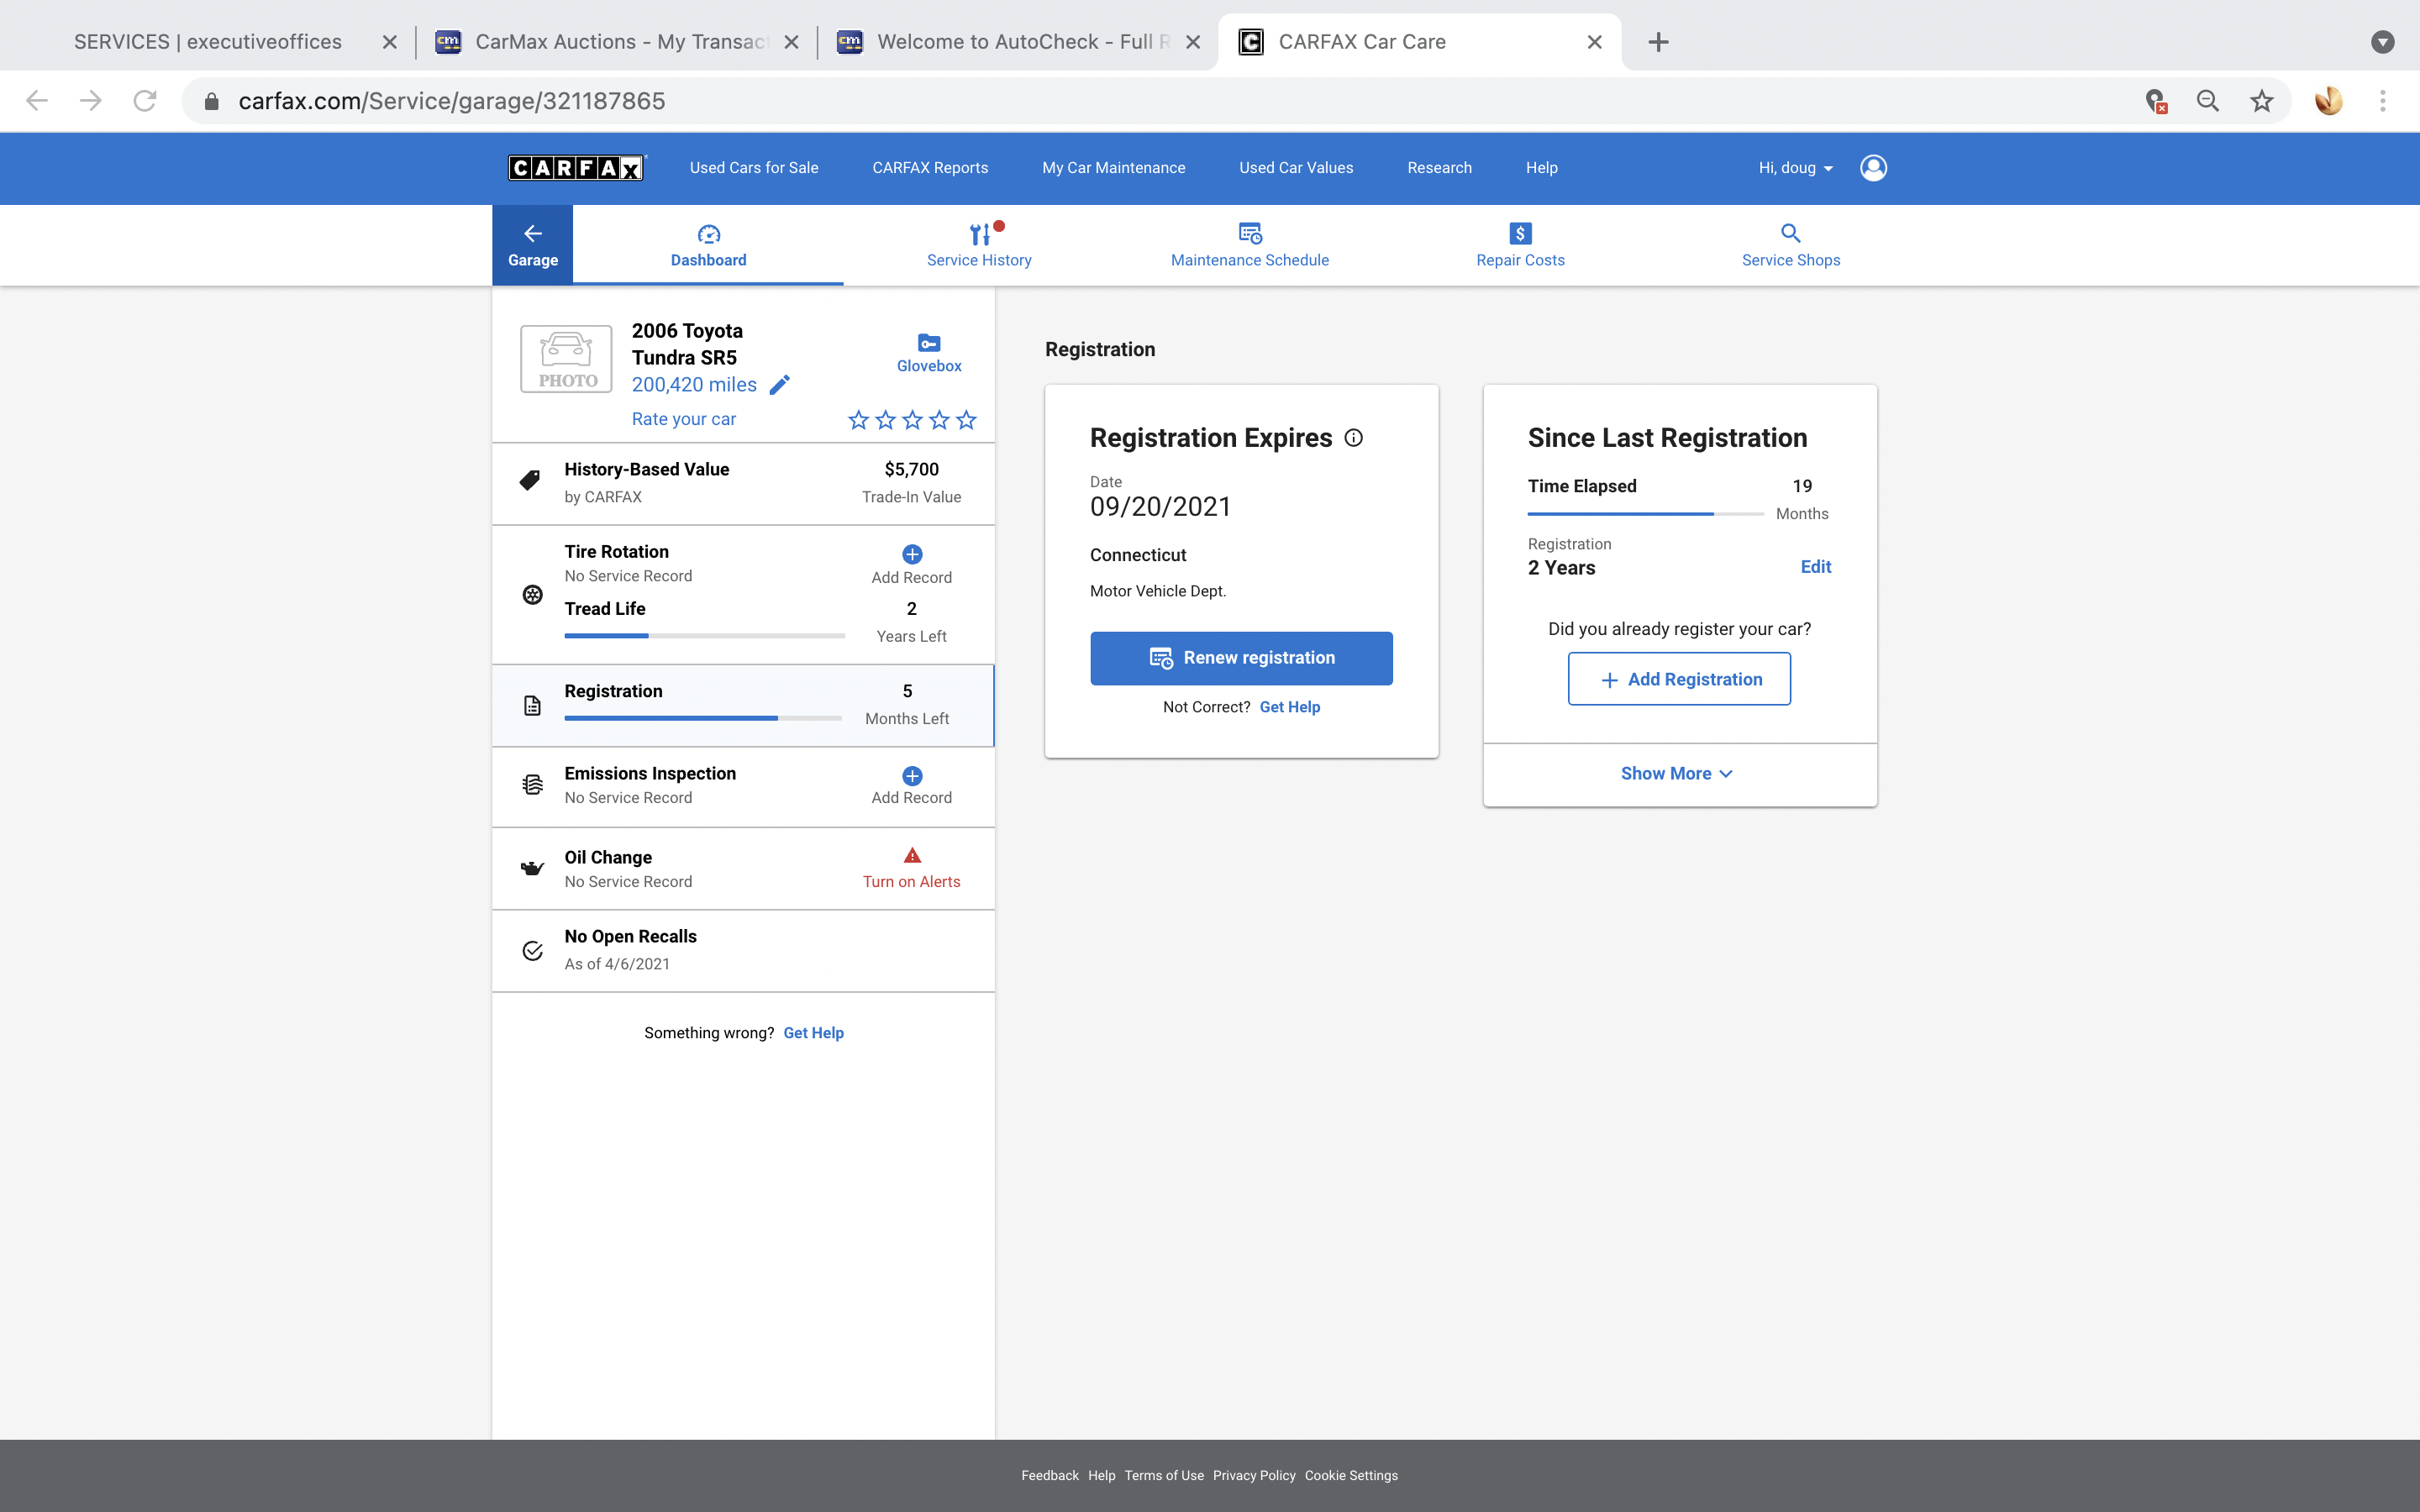Screen dimensions: 2420x1512
Task: Click the Registration document icon
Action: pos(533,706)
